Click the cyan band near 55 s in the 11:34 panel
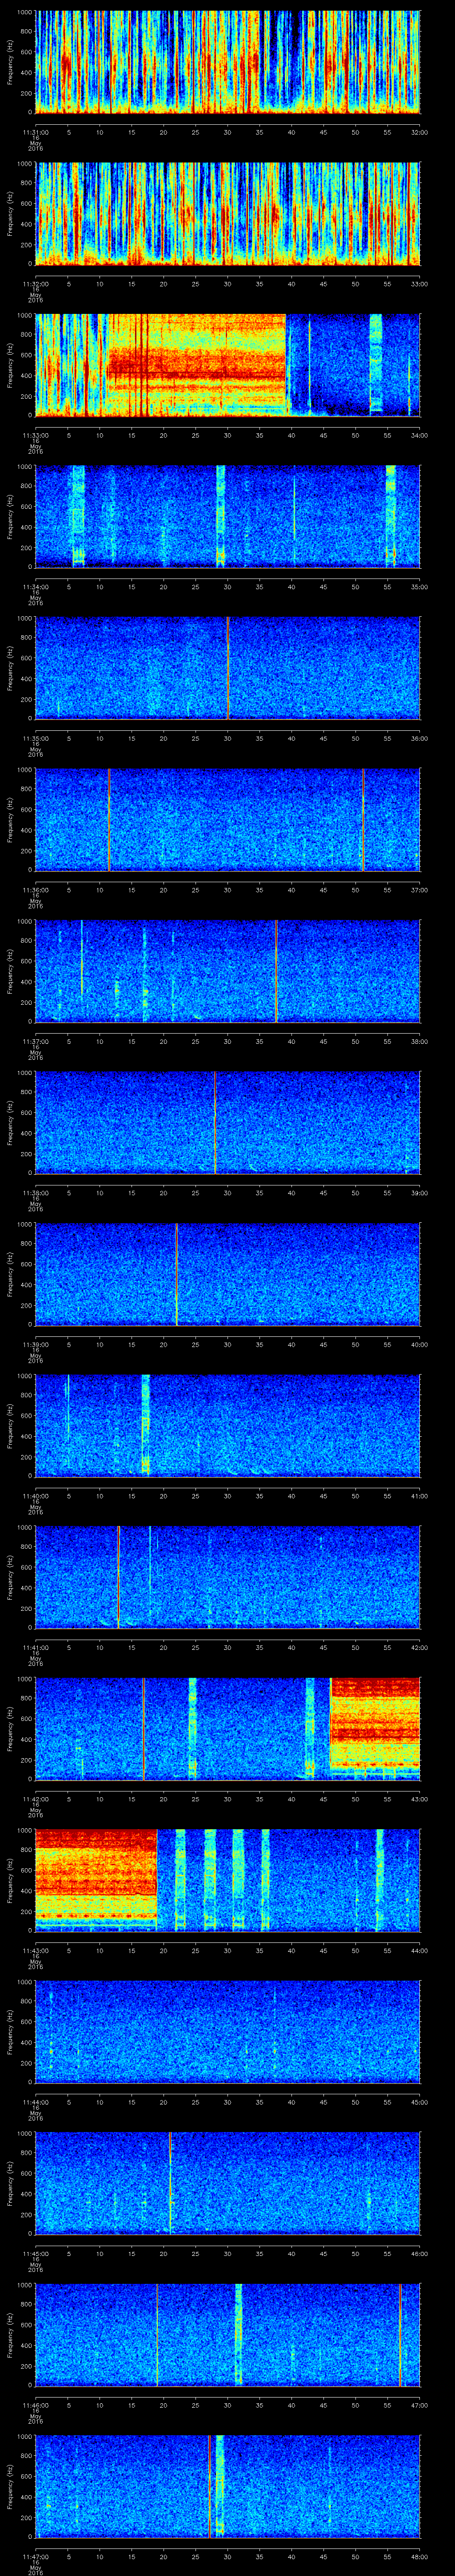 390,516
